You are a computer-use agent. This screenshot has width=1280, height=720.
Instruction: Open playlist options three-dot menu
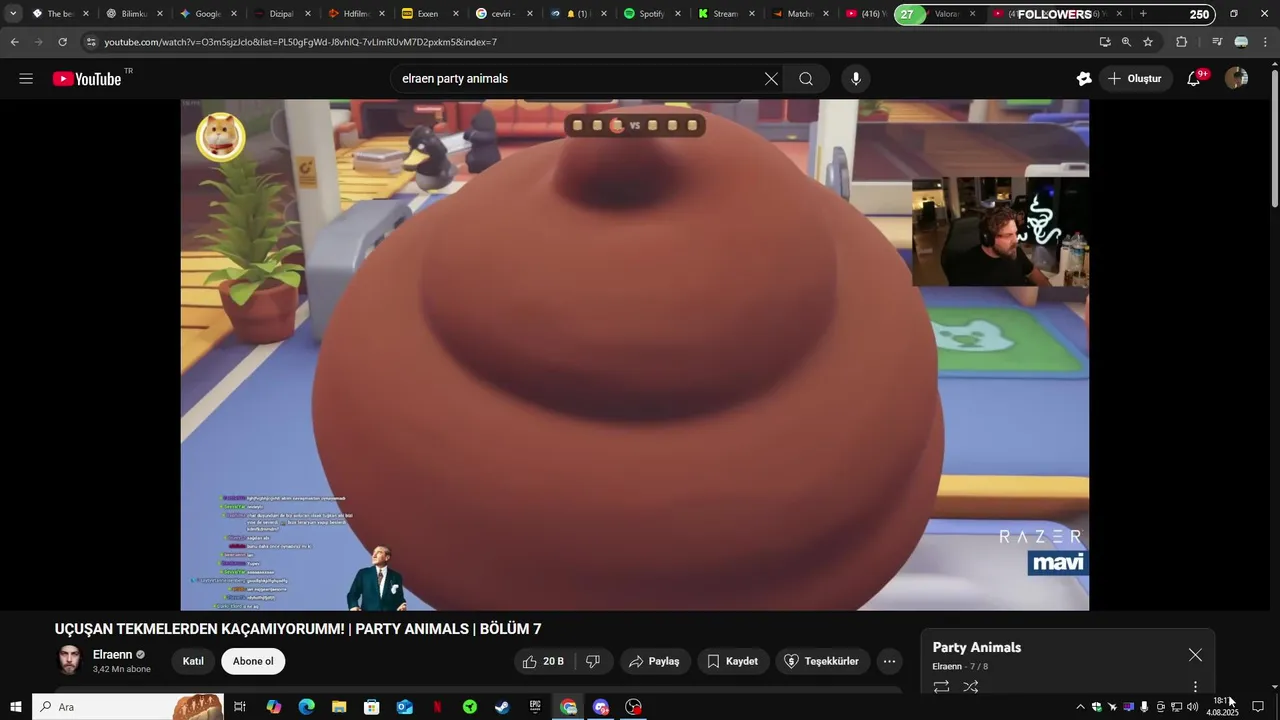[1195, 687]
